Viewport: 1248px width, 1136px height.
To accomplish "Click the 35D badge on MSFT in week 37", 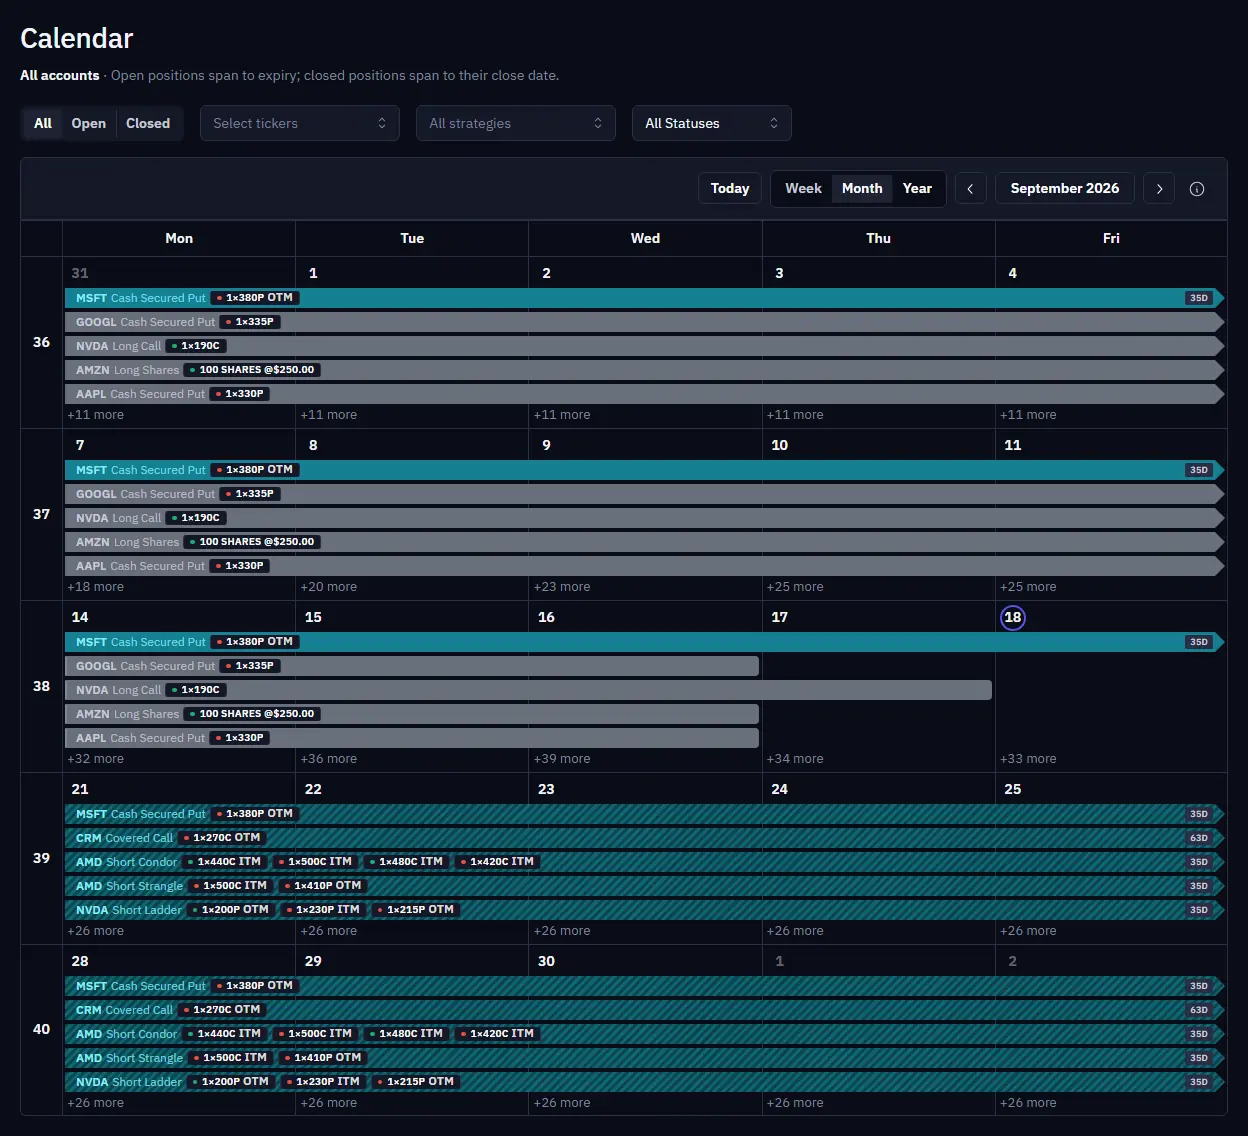I will coord(1199,470).
